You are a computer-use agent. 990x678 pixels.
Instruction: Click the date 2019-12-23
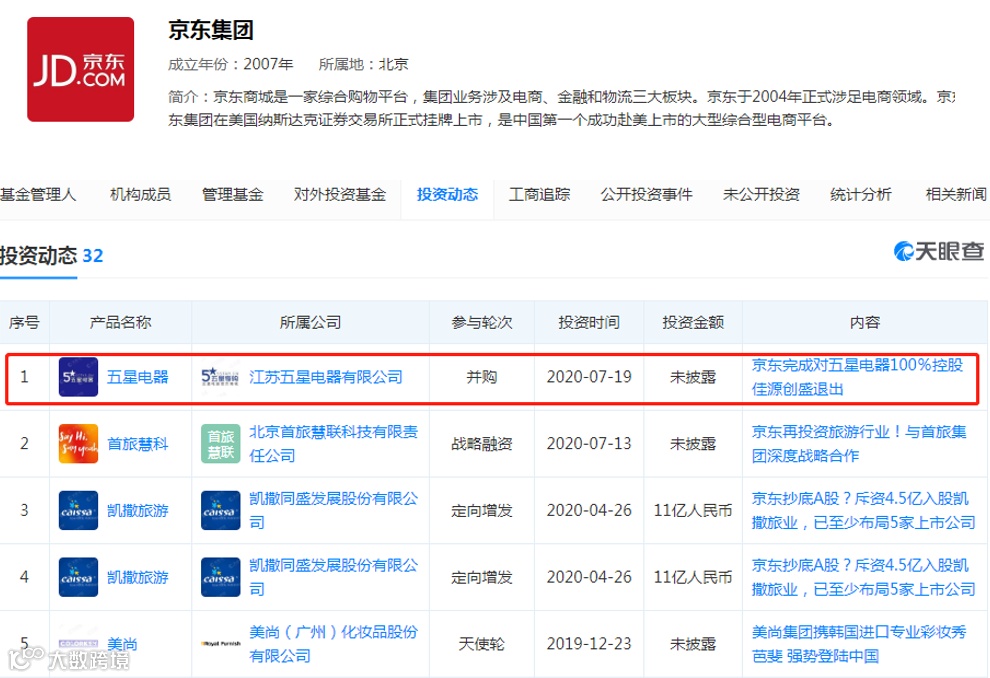pos(589,644)
